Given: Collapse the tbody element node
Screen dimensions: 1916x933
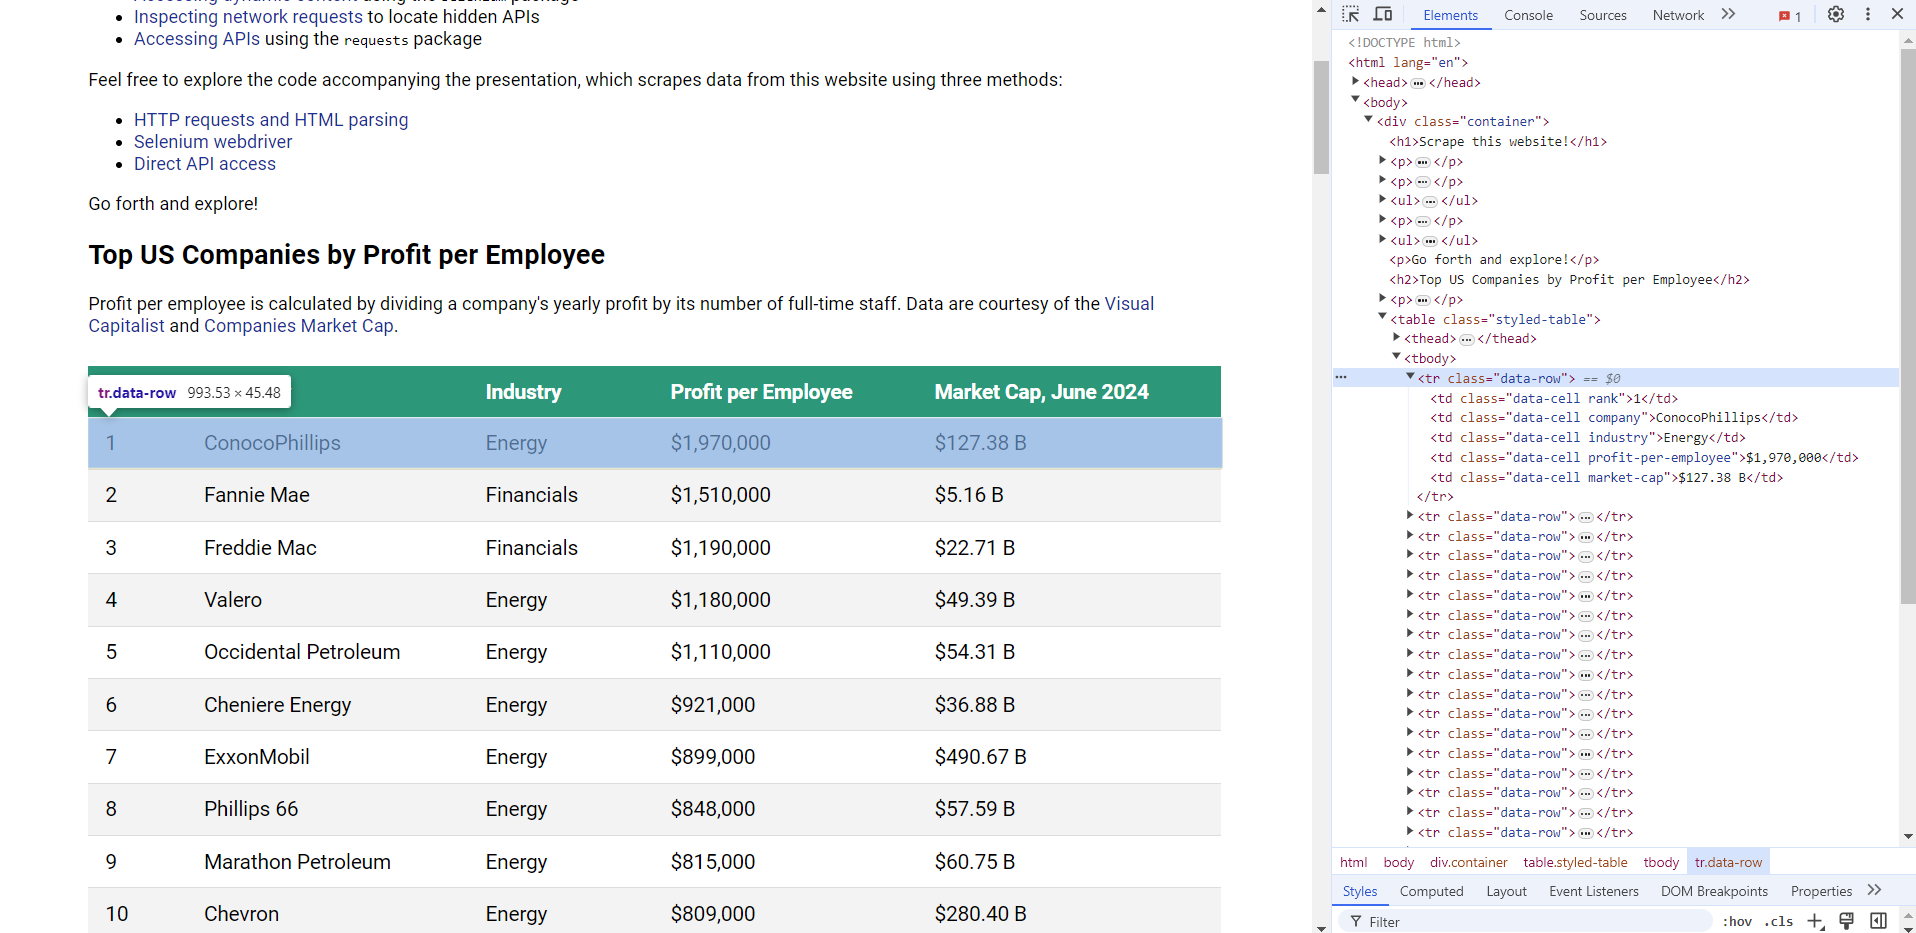Looking at the screenshot, I should point(1397,357).
